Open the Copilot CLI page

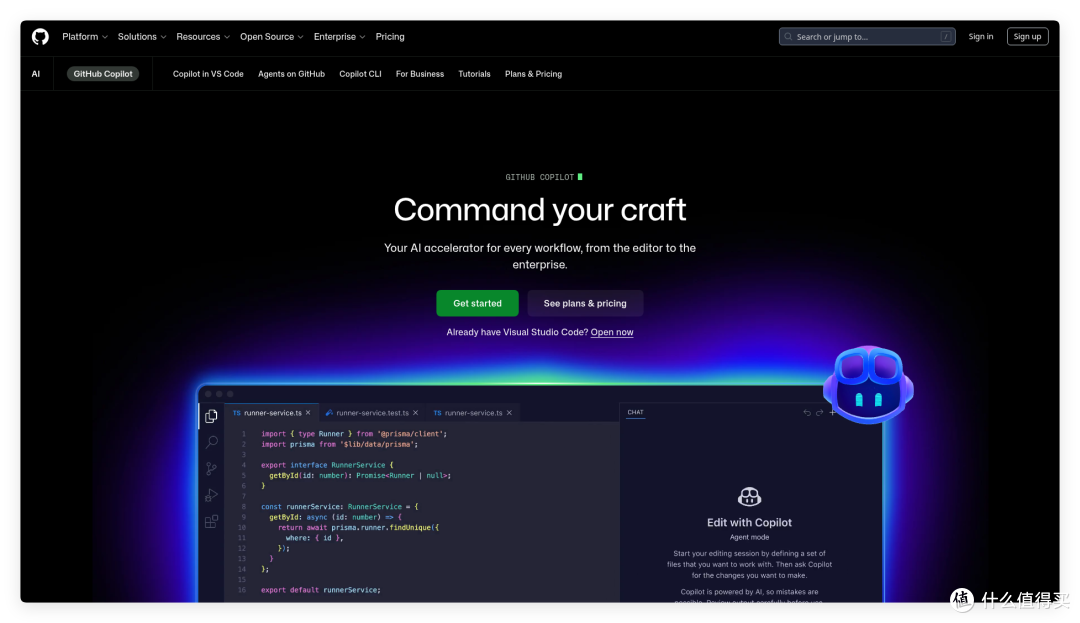pos(360,74)
